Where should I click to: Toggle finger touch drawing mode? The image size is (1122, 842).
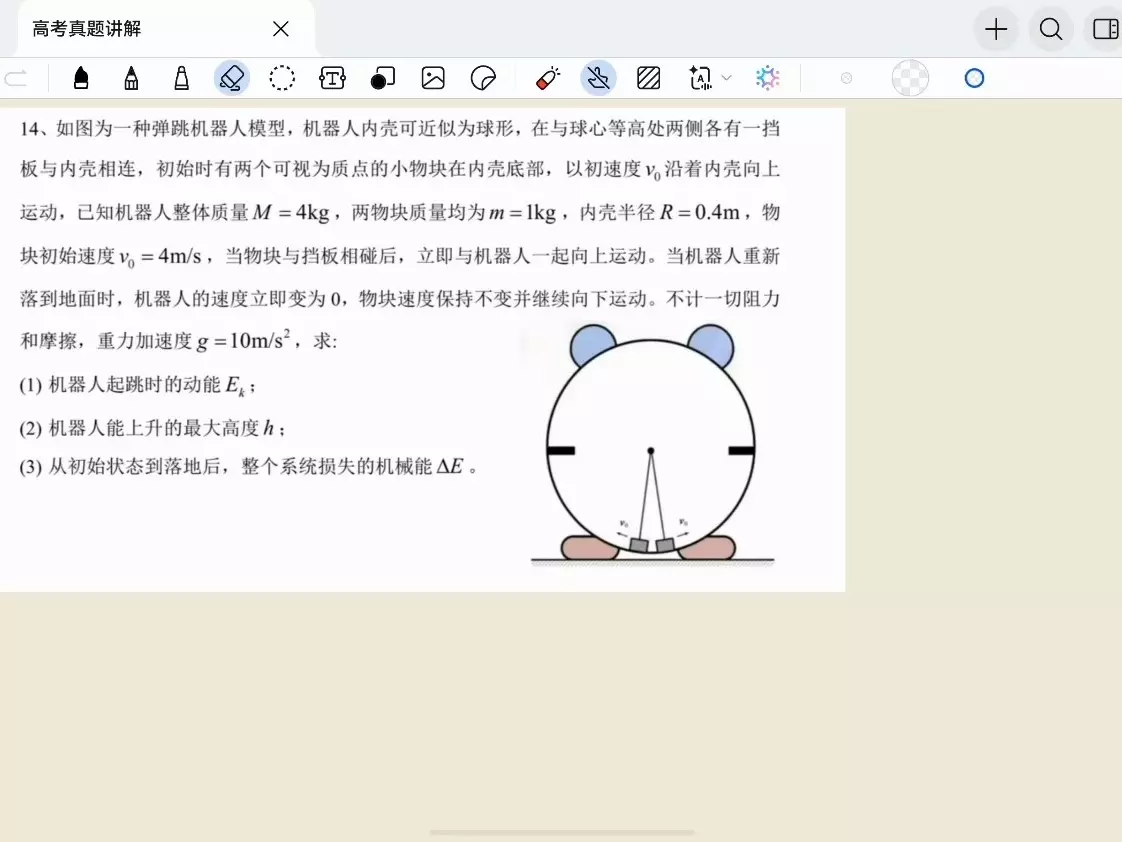598,78
